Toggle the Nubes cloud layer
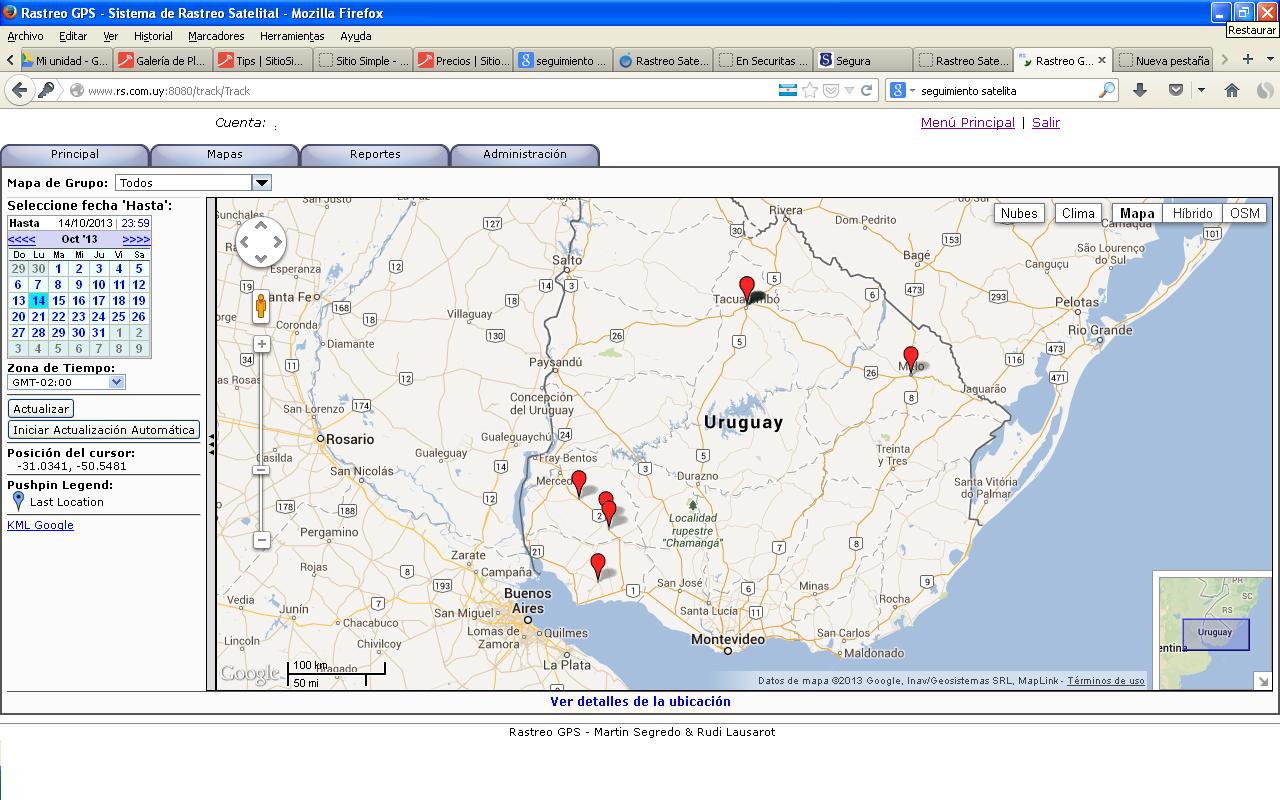1280x800 pixels. (1019, 213)
